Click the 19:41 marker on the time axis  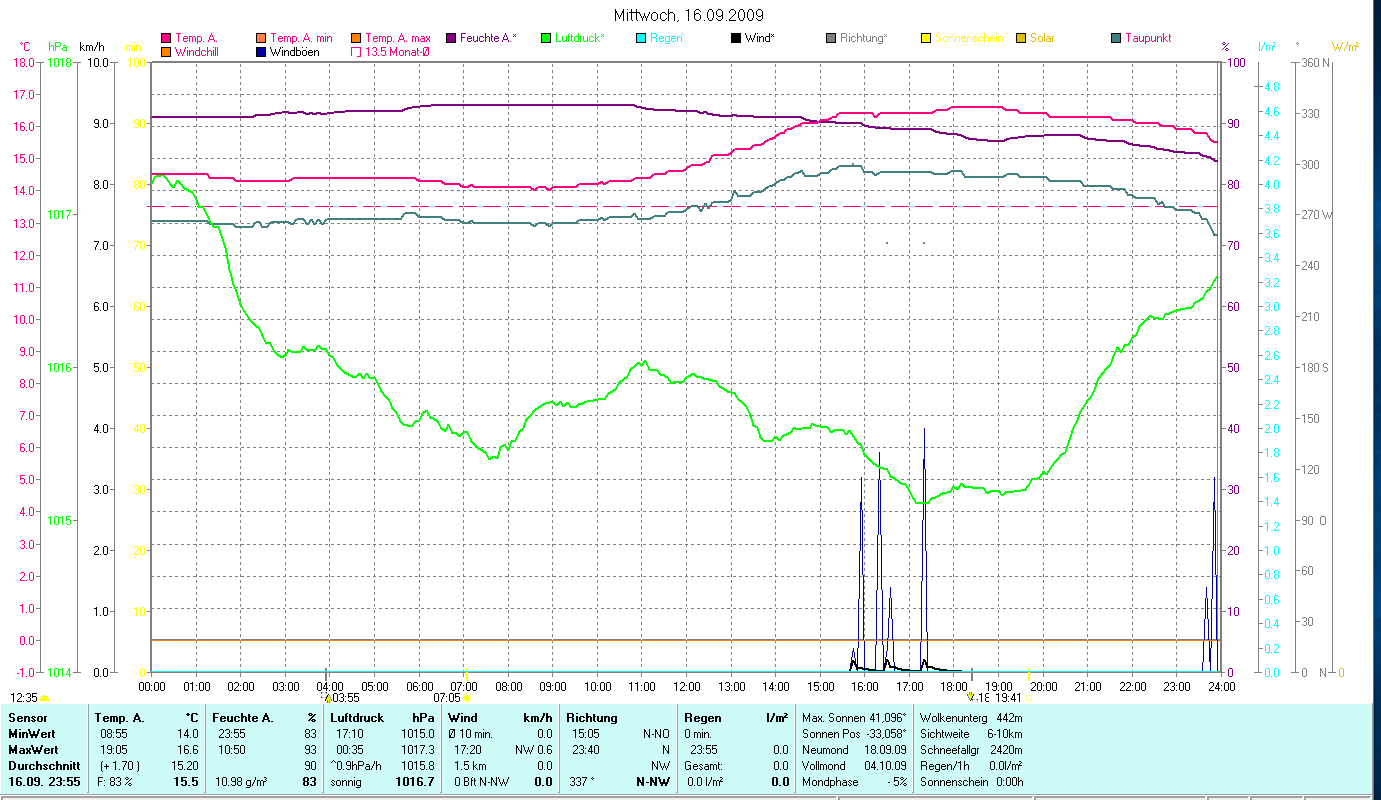[x=1008, y=698]
